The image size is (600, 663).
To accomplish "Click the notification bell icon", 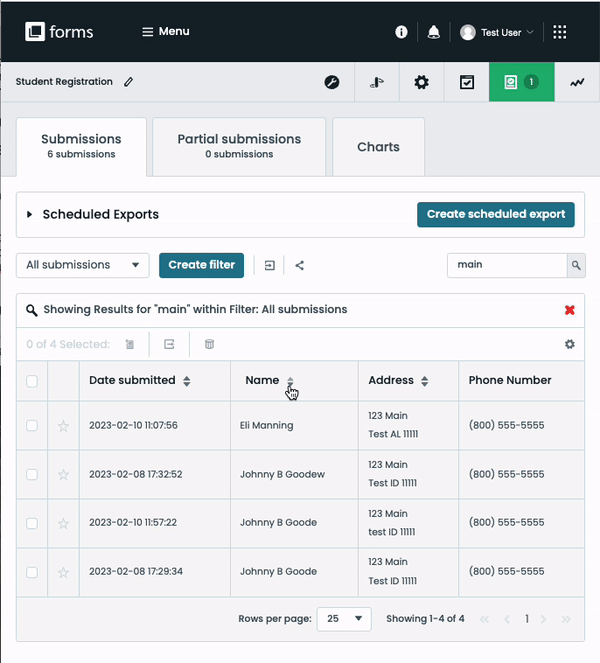I will tap(433, 32).
